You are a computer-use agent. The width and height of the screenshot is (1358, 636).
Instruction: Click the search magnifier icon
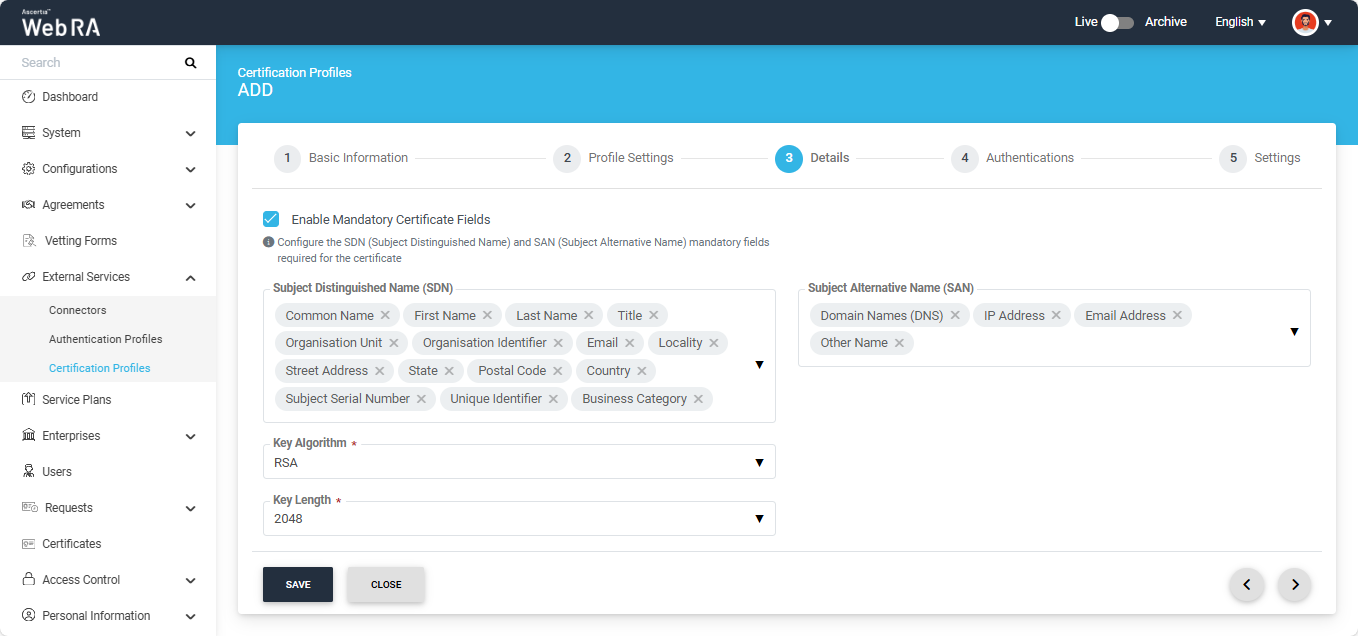tap(190, 63)
